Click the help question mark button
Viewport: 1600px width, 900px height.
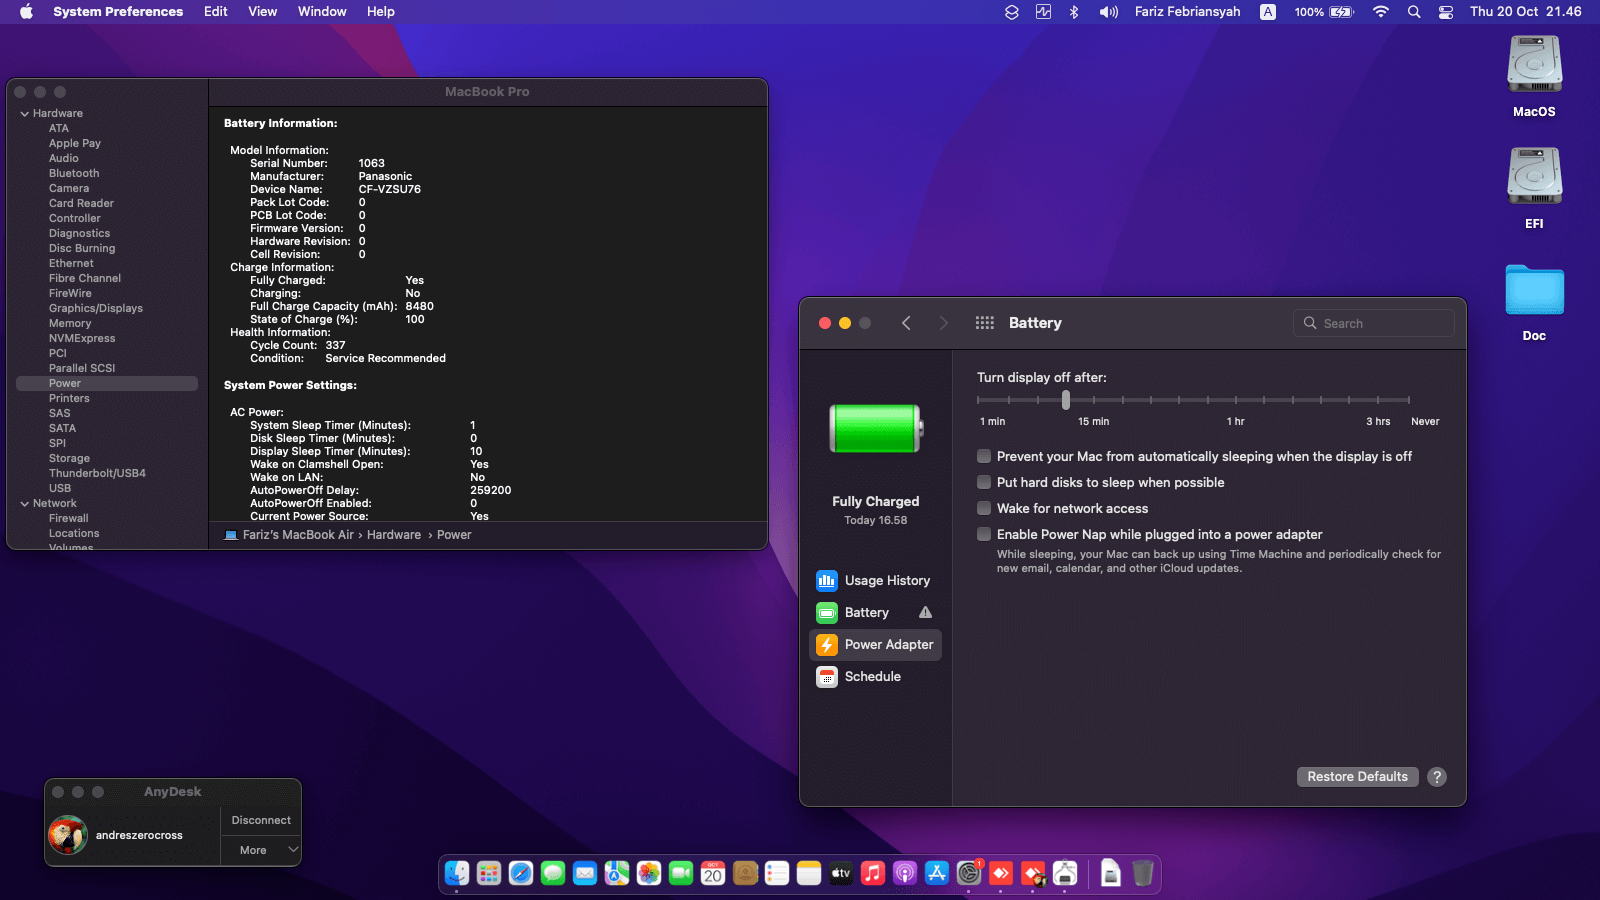(x=1436, y=777)
